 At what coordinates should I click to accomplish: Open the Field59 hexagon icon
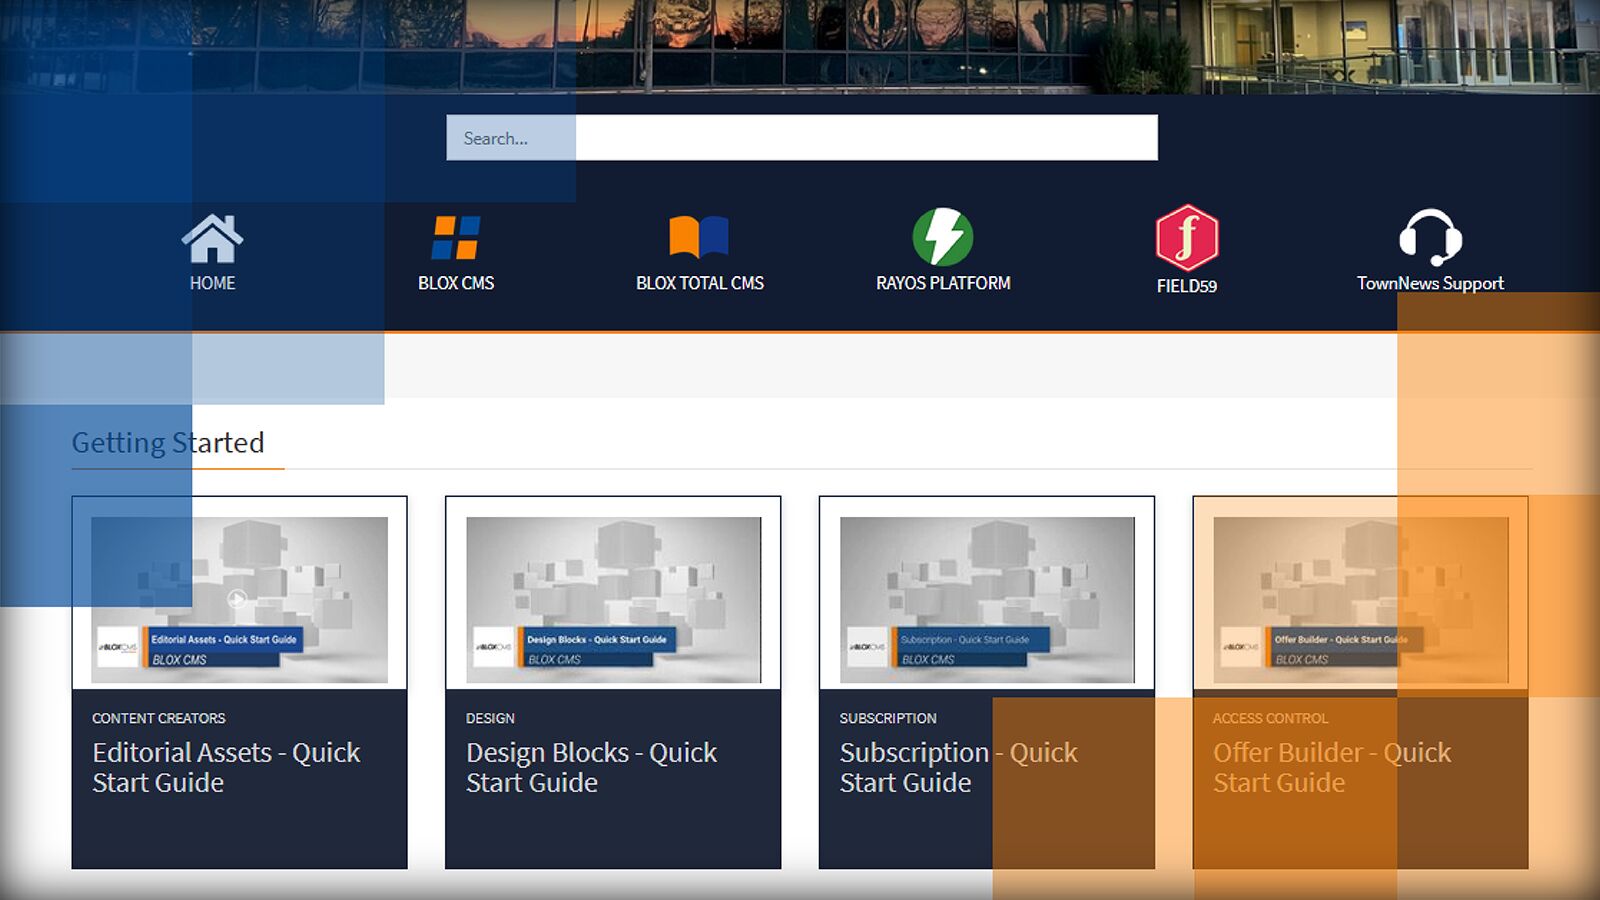(1187, 238)
